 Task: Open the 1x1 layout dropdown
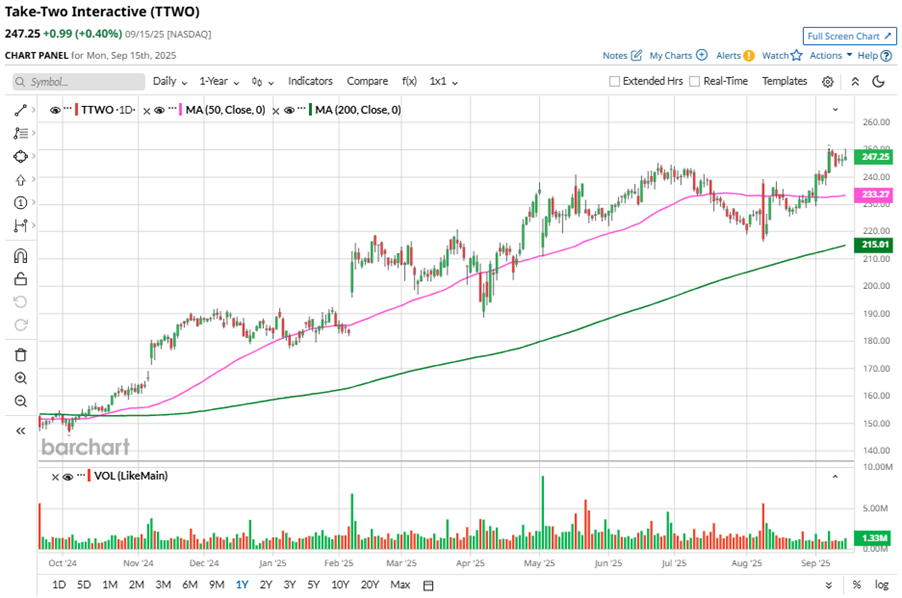pos(444,82)
